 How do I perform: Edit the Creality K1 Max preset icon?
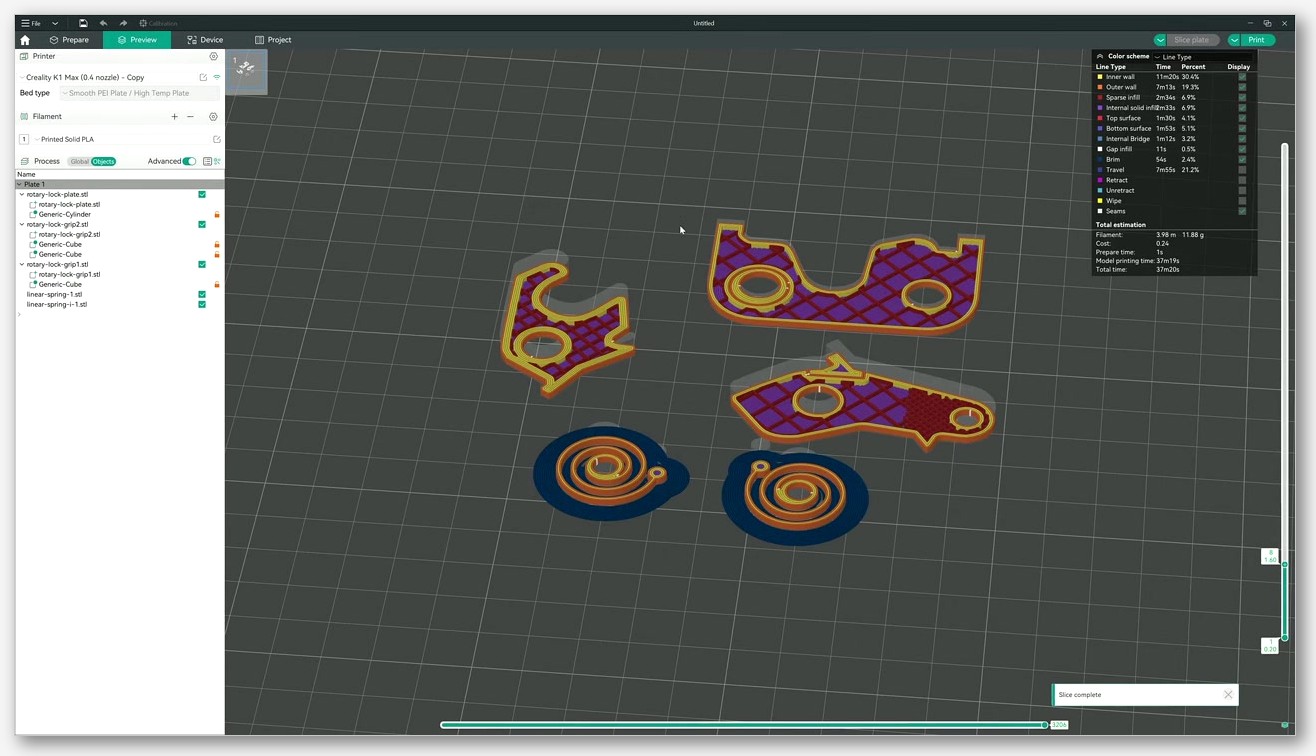tap(203, 77)
